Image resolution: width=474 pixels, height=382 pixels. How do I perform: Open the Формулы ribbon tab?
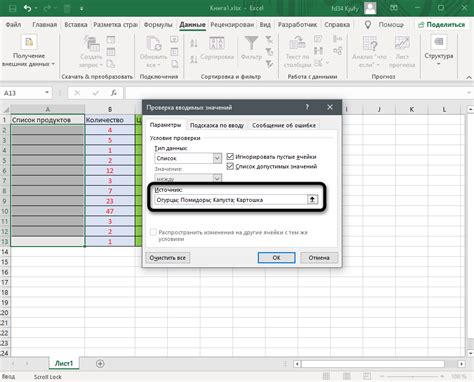click(158, 25)
